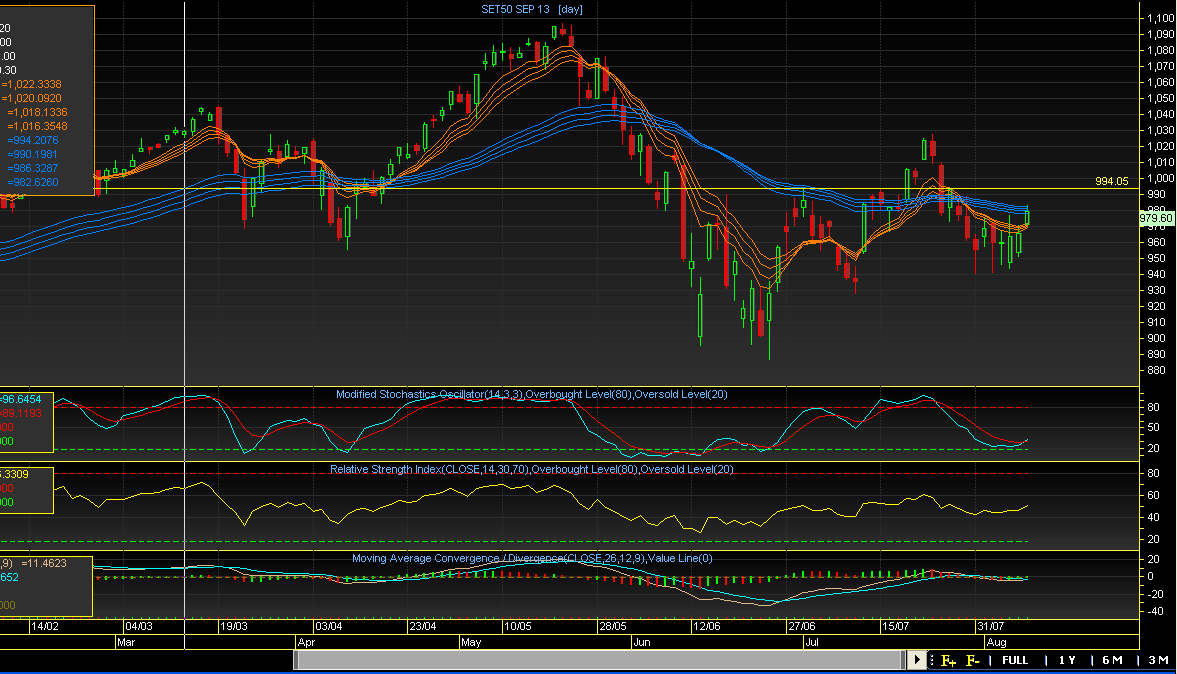Click the 23/04 date label
The image size is (1177, 674).
(423, 626)
